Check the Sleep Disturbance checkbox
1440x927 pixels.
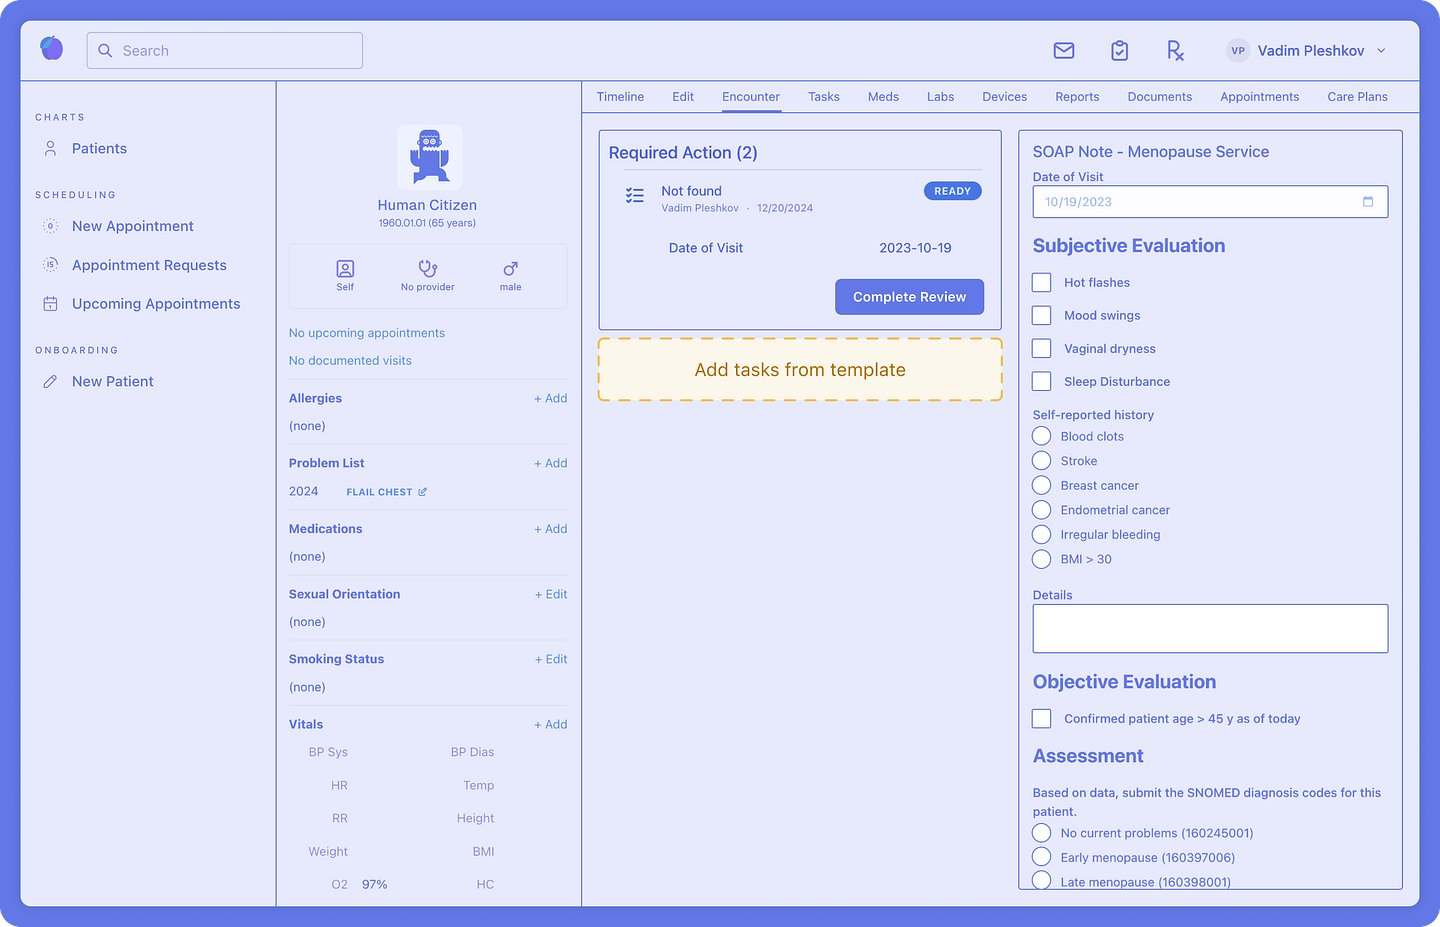coord(1042,382)
